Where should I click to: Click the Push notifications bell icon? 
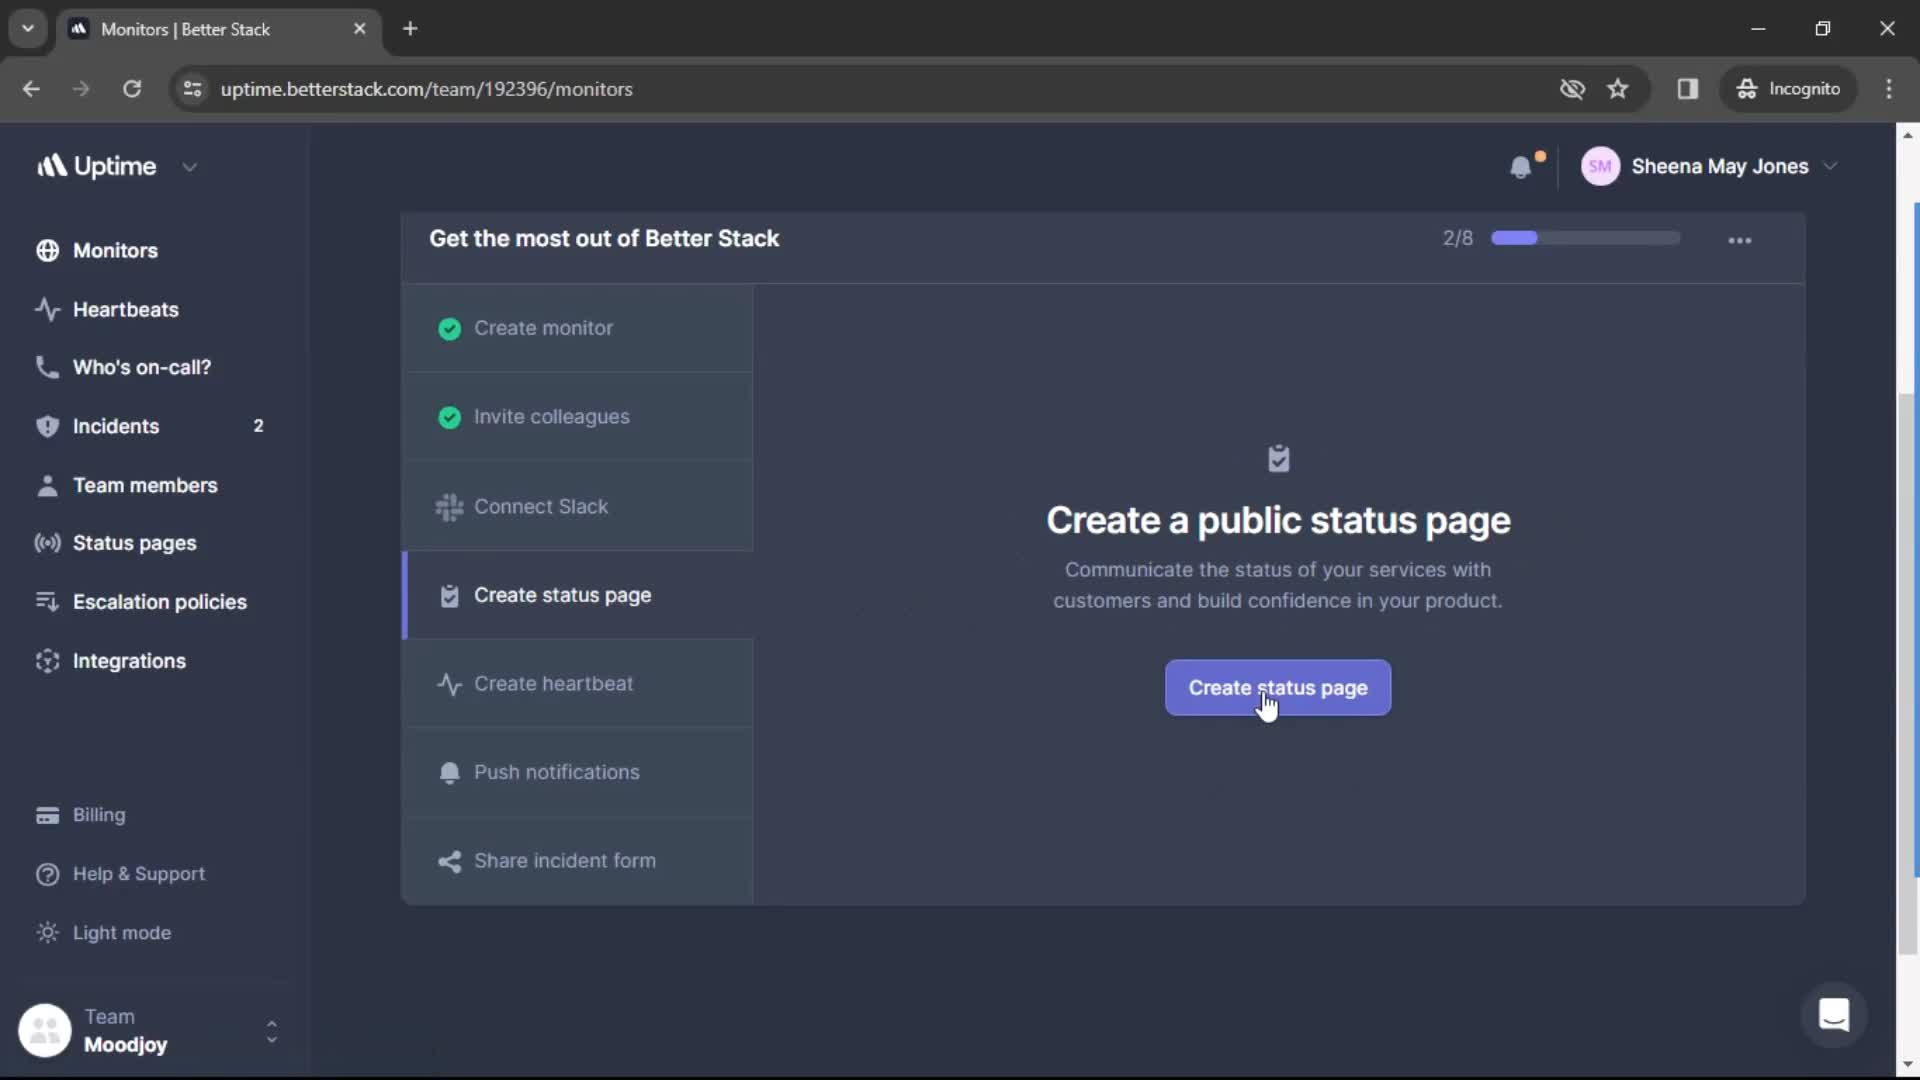click(450, 773)
